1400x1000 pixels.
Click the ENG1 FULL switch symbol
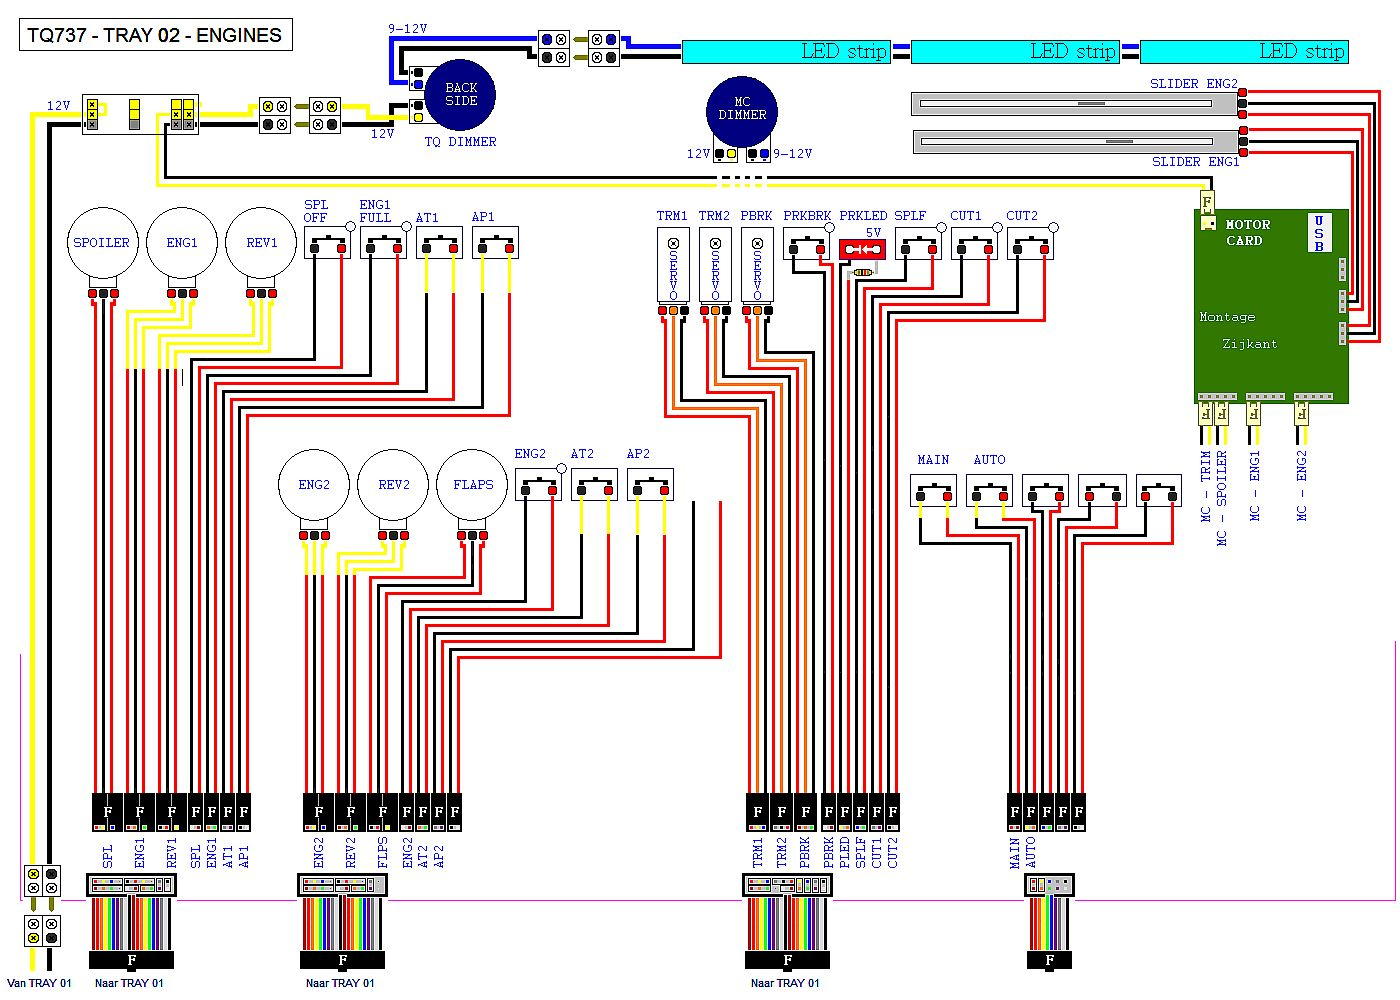[383, 243]
